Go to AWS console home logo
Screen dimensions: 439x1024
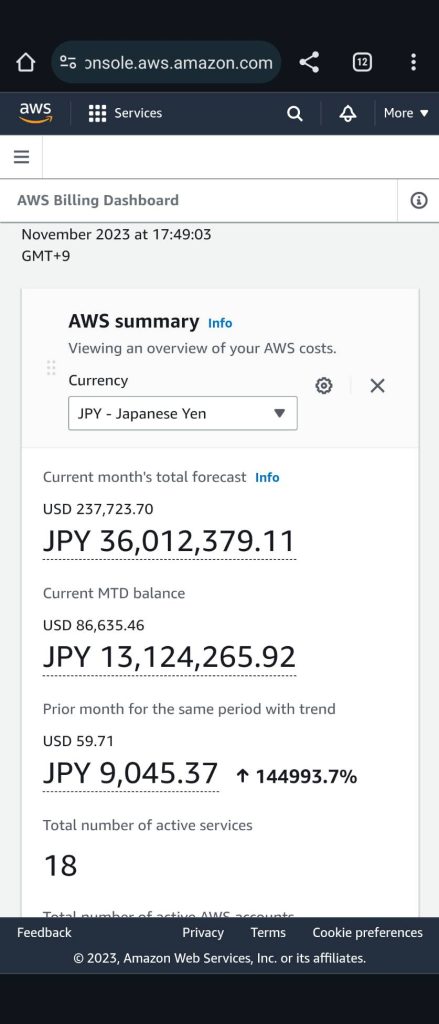35,112
